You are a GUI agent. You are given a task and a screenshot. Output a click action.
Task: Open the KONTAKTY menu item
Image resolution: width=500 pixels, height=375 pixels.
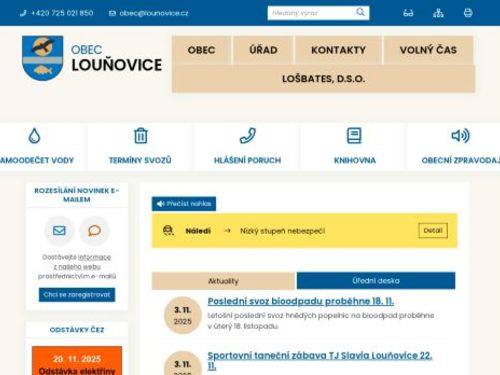[338, 50]
